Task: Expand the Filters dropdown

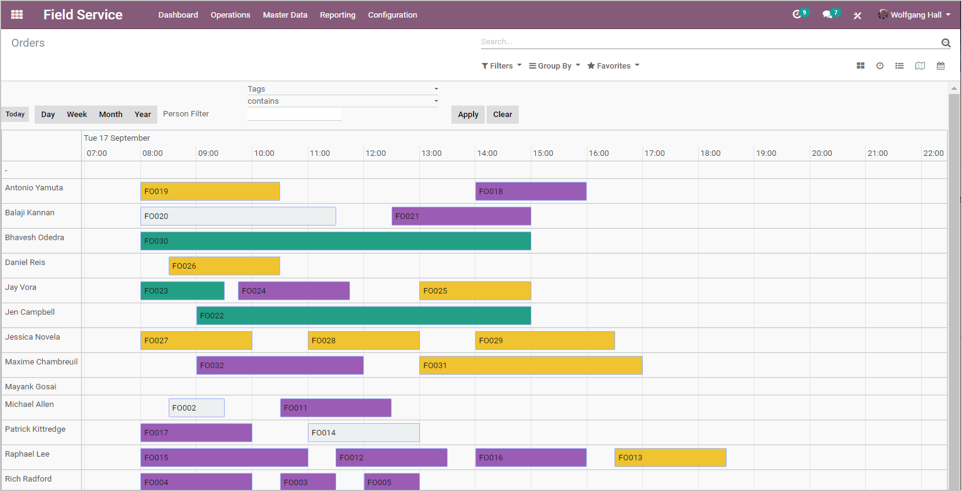Action: (x=501, y=66)
